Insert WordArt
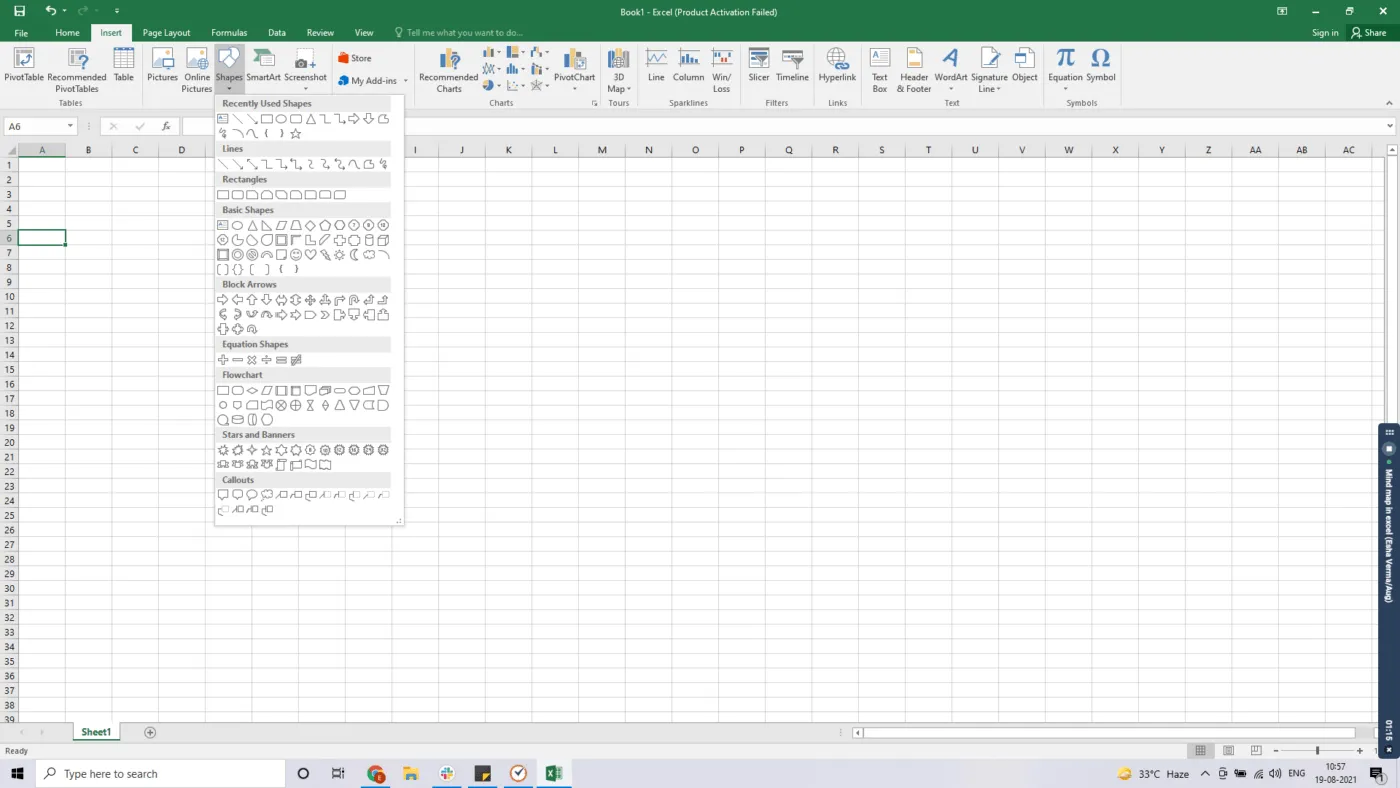Image resolution: width=1400 pixels, height=788 pixels. [x=949, y=70]
